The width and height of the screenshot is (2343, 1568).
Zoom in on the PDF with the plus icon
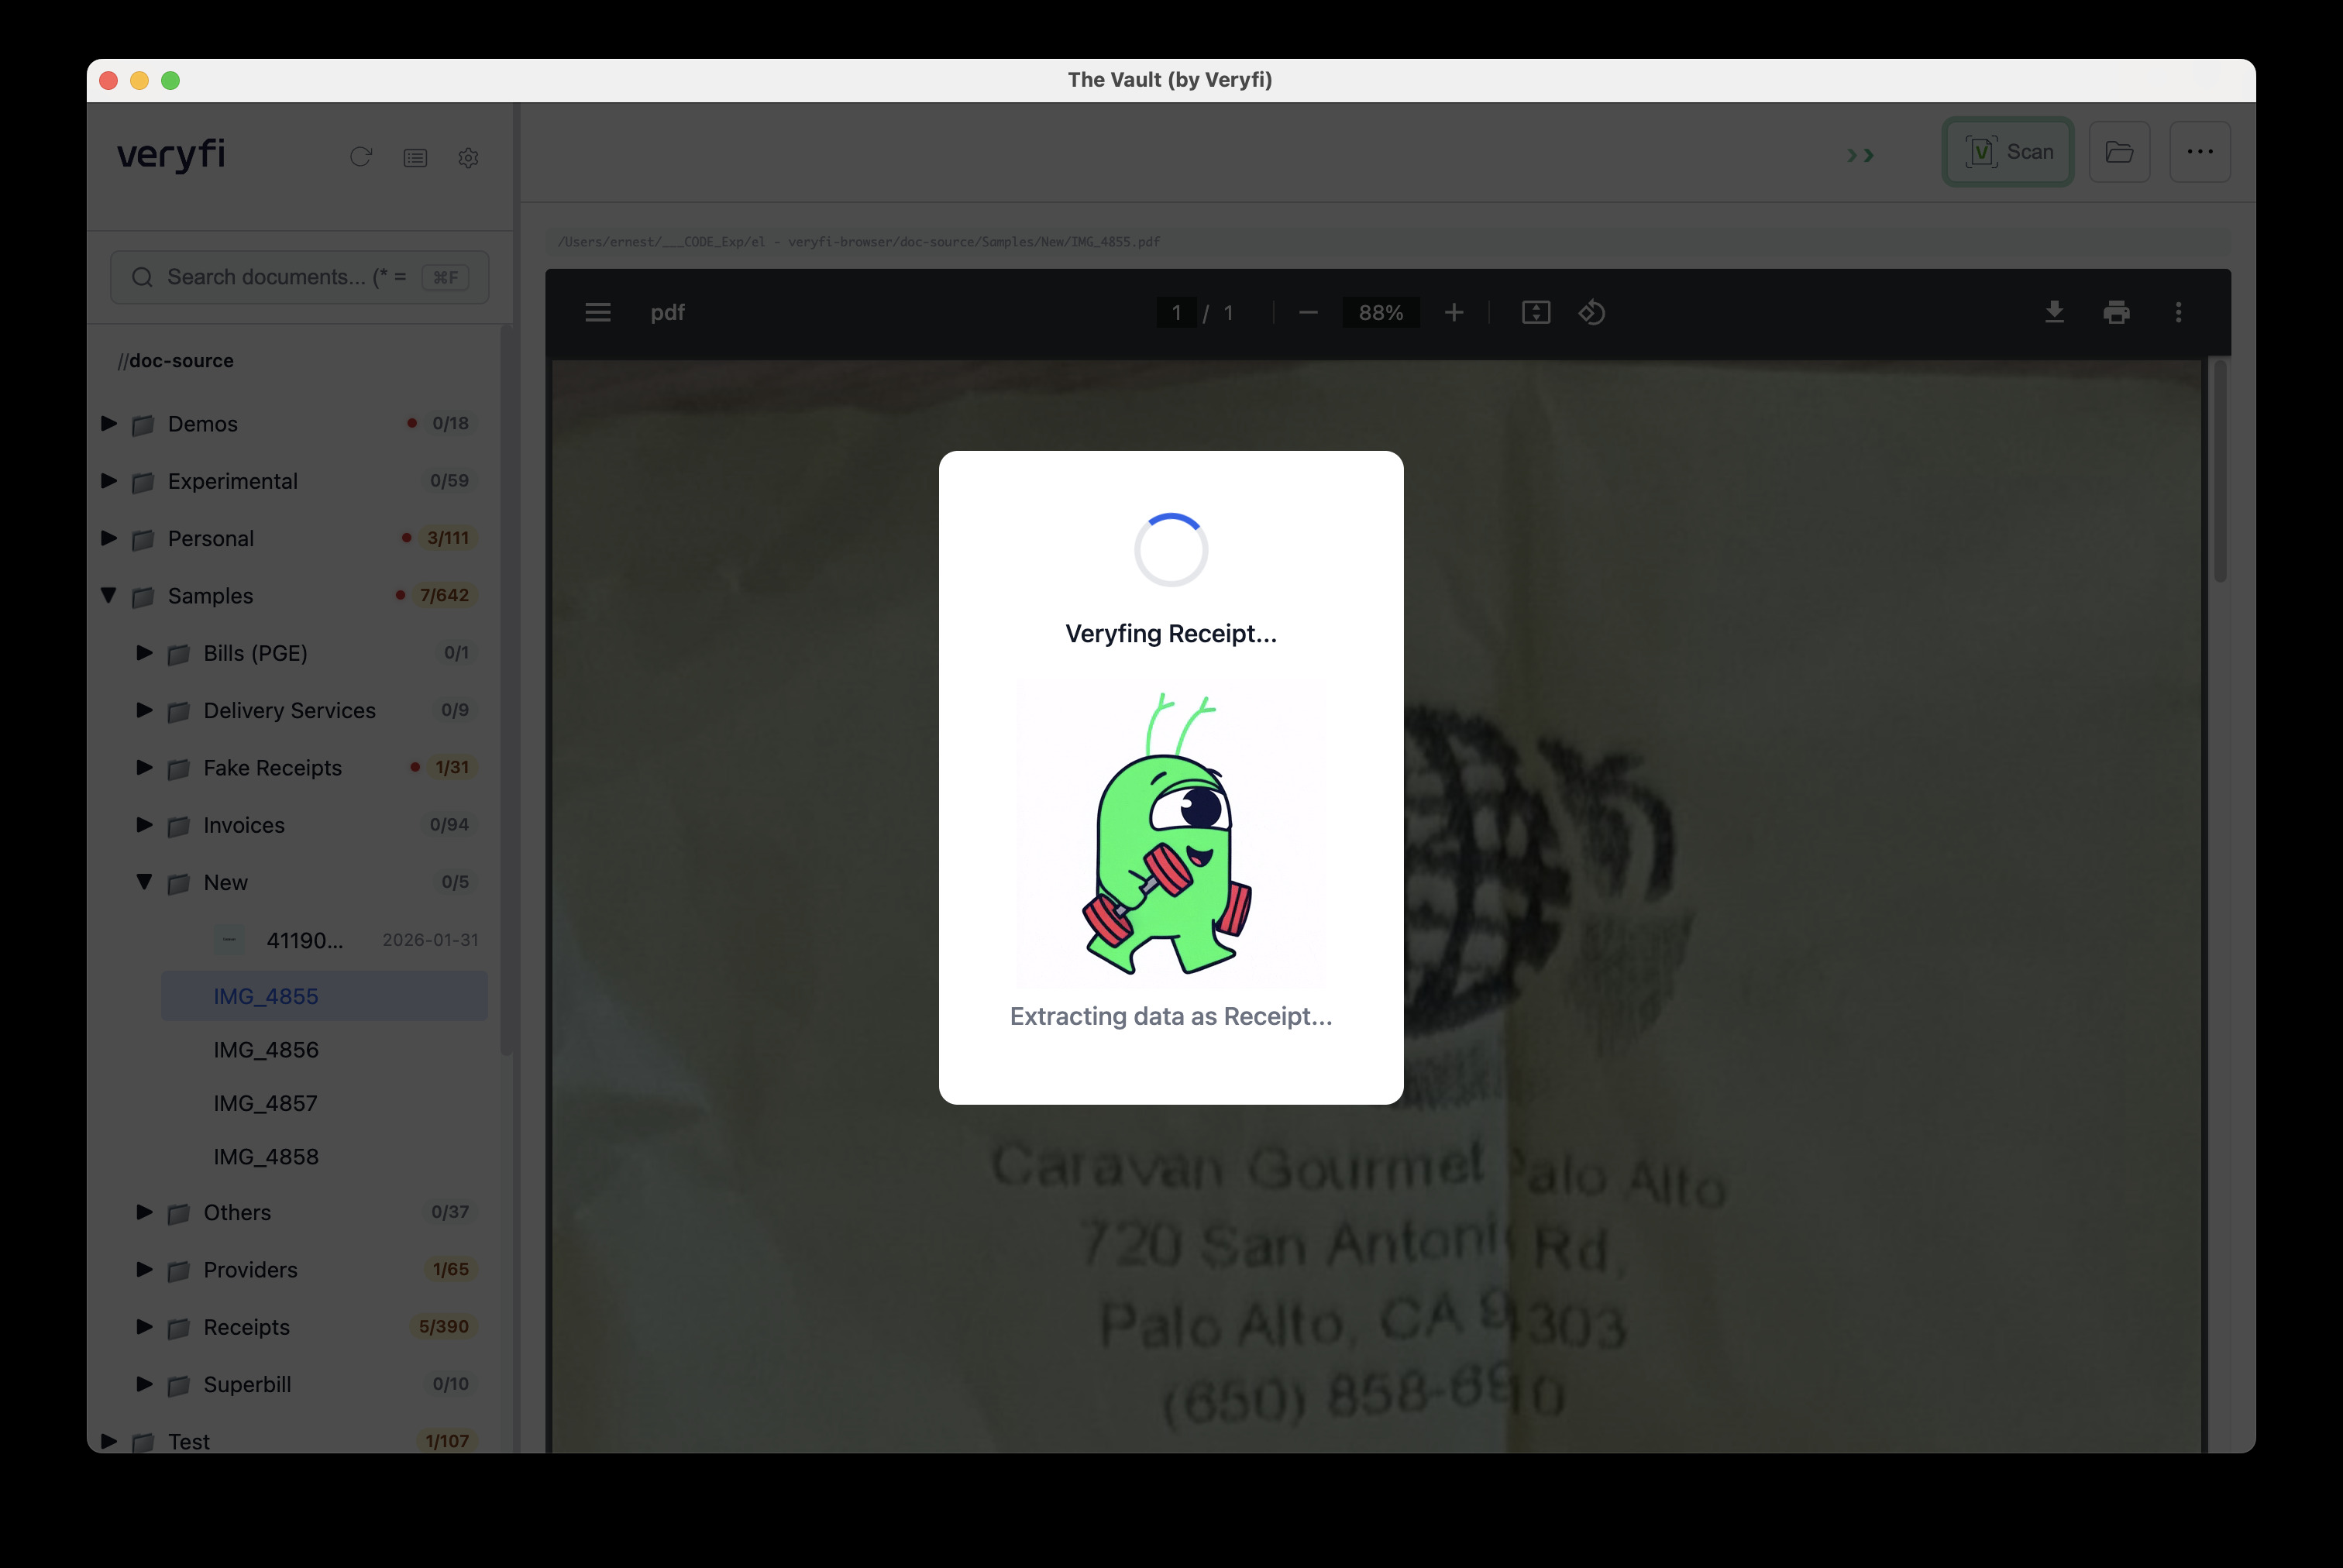(1454, 312)
